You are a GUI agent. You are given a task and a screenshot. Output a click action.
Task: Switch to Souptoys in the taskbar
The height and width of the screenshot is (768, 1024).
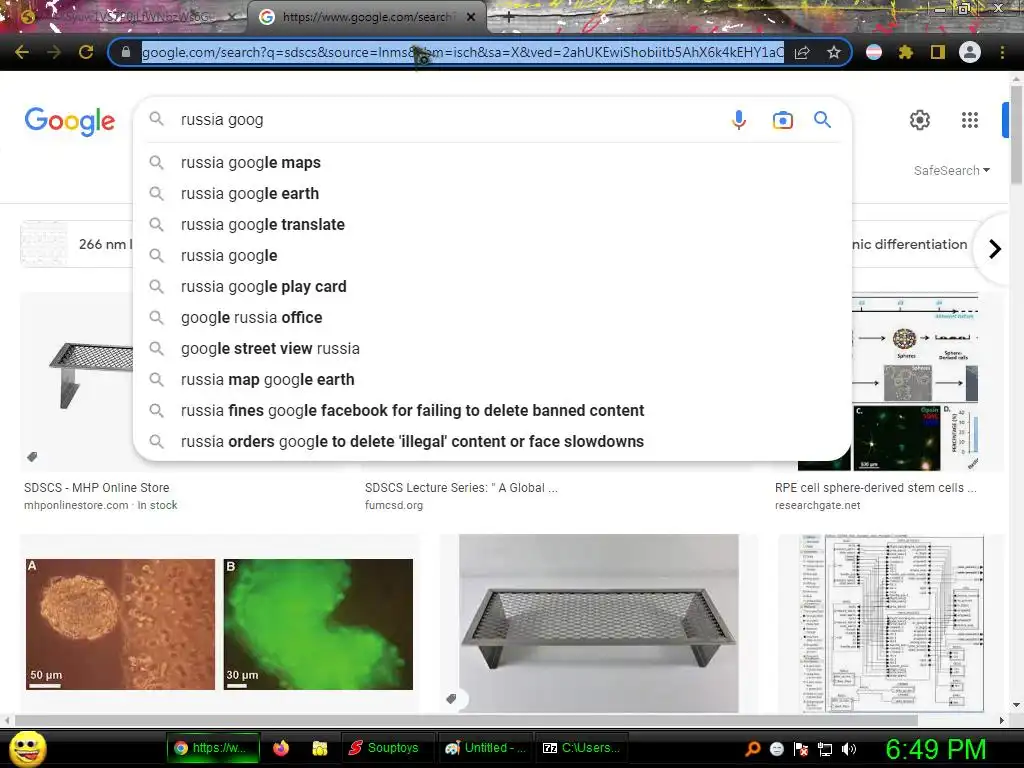tap(386, 748)
